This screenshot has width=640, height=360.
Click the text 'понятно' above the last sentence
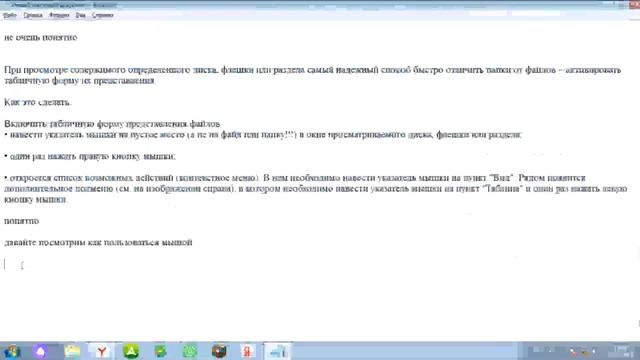pos(22,221)
